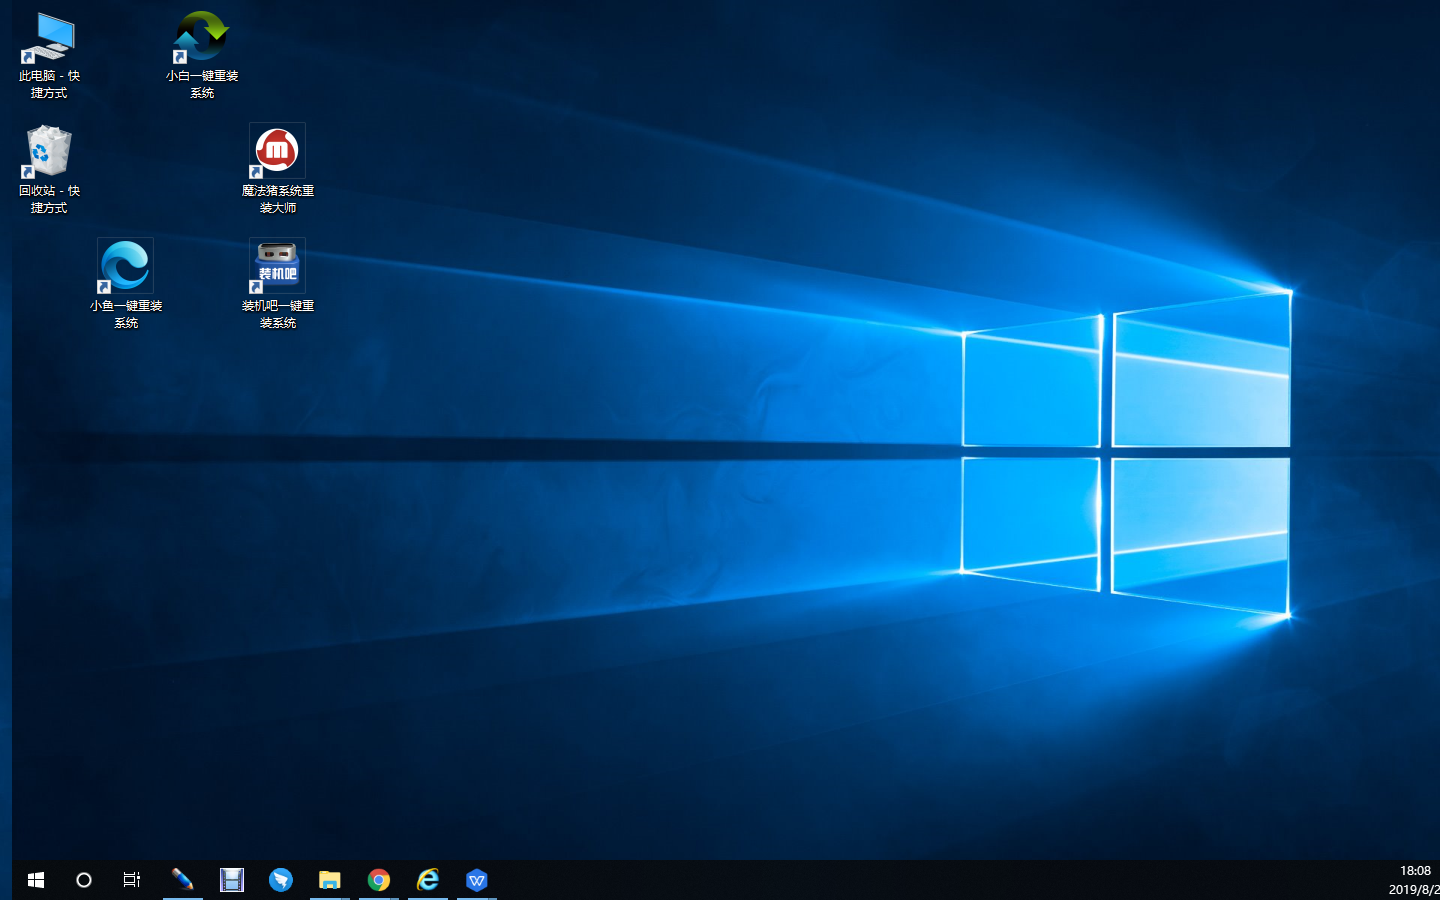
Task: Click the pencil app in taskbar
Action: (x=182, y=880)
